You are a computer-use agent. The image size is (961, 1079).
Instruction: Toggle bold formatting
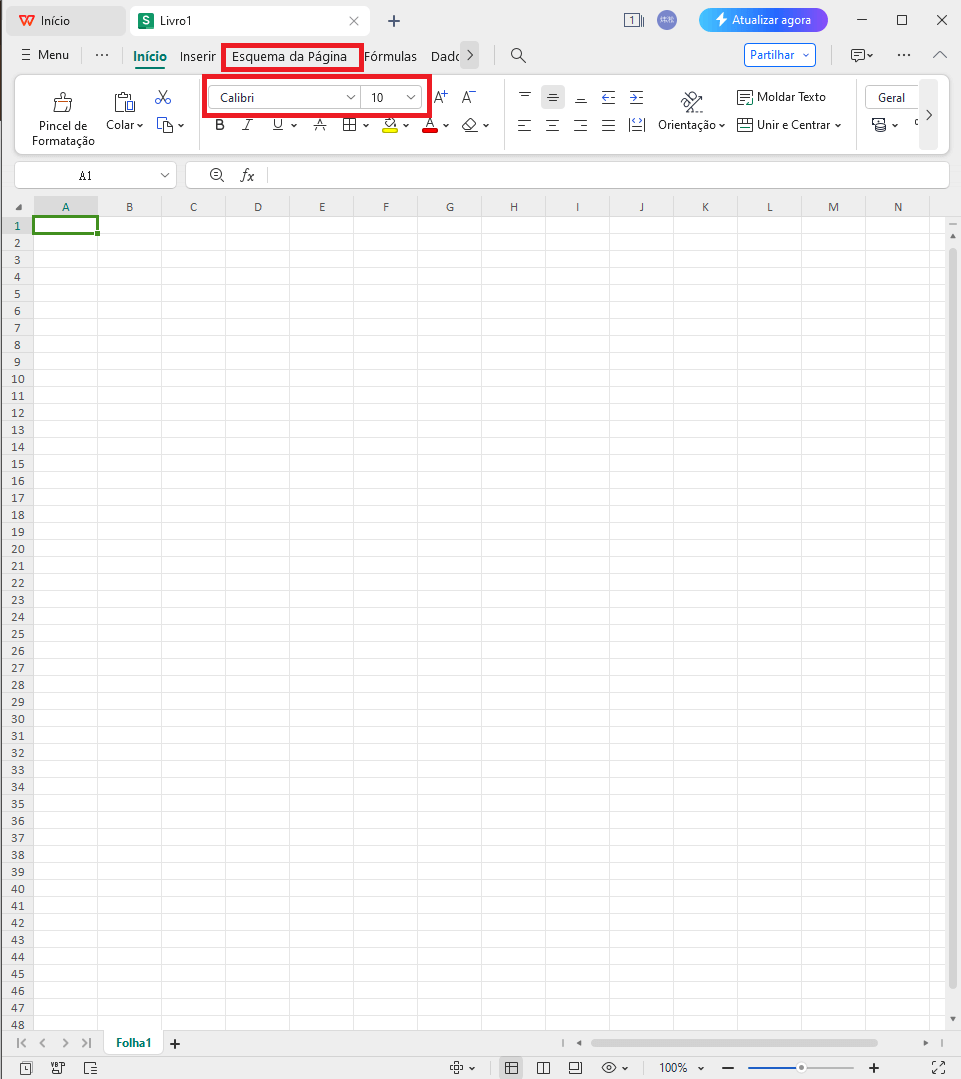(220, 125)
